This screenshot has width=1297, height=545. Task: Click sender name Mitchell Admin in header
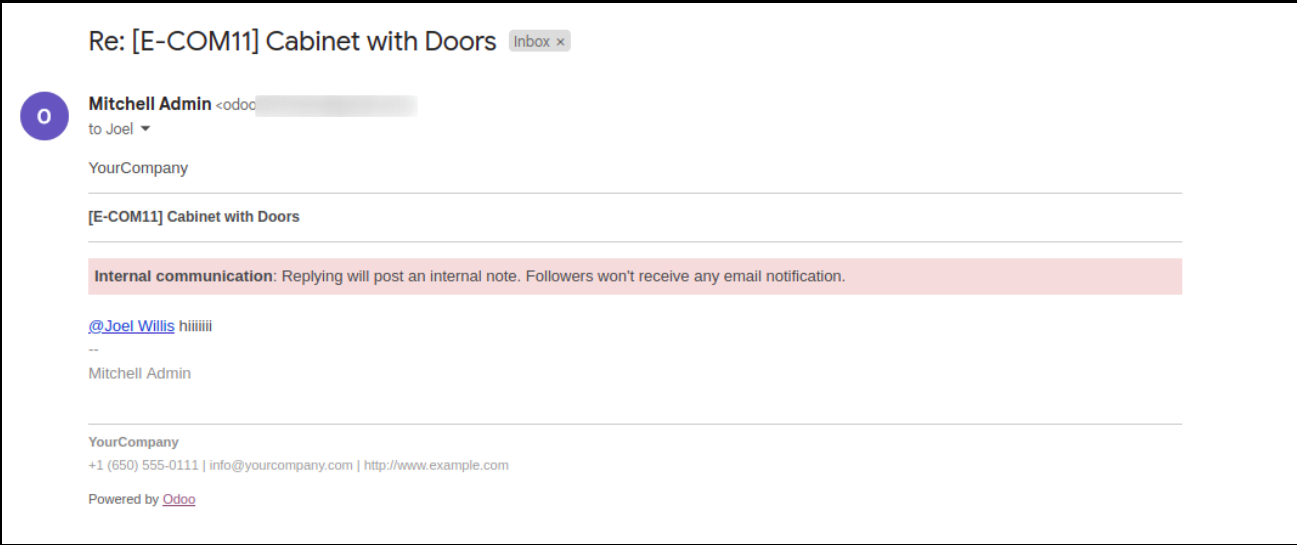150,104
